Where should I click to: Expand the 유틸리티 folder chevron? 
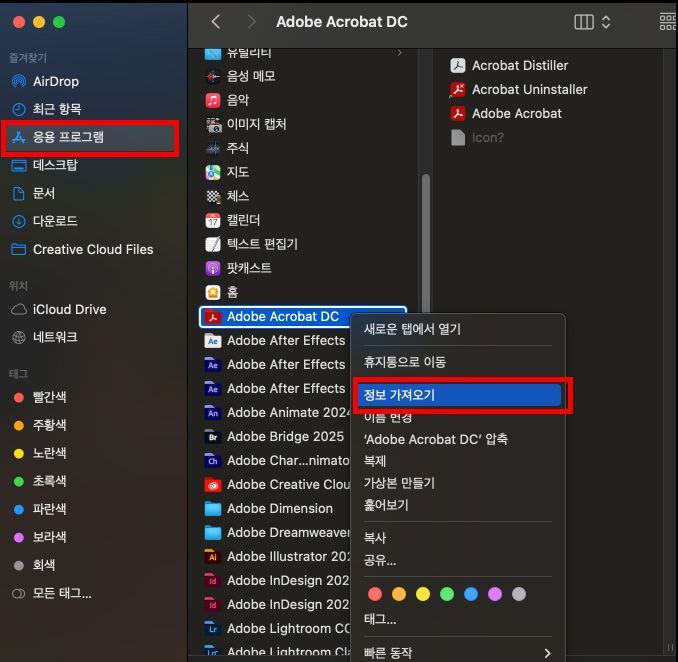400,52
